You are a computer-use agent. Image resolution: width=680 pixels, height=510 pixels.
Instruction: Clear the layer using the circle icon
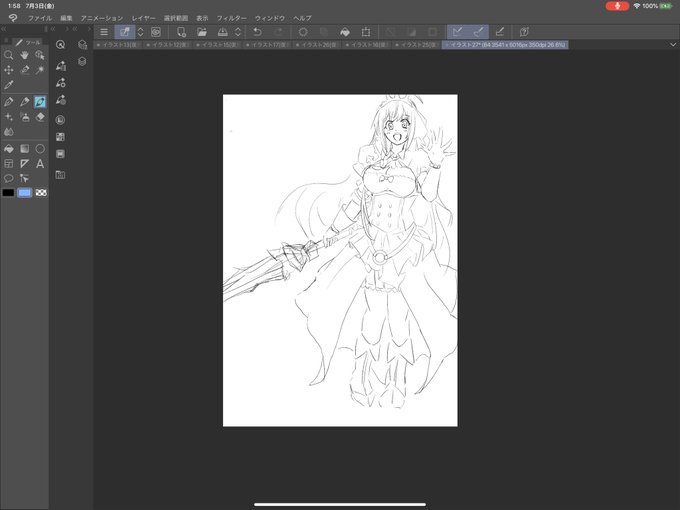click(x=303, y=32)
